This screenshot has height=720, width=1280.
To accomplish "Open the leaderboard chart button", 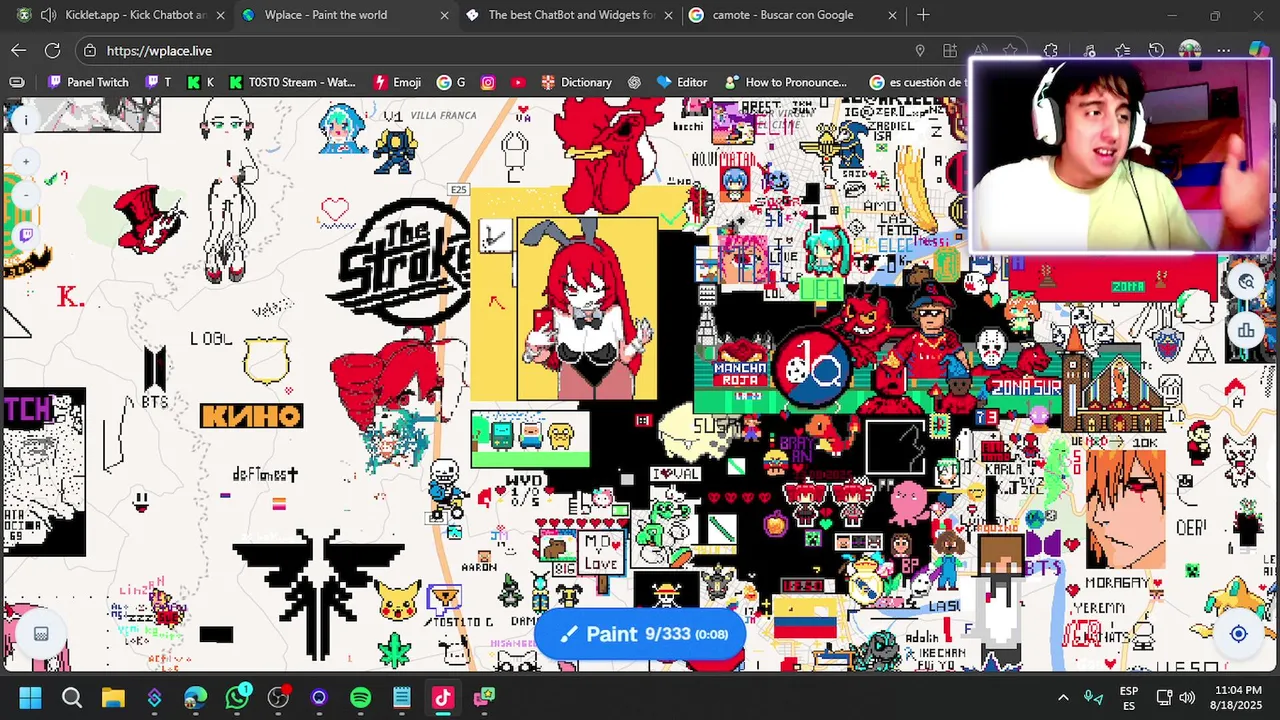I will (x=1246, y=330).
